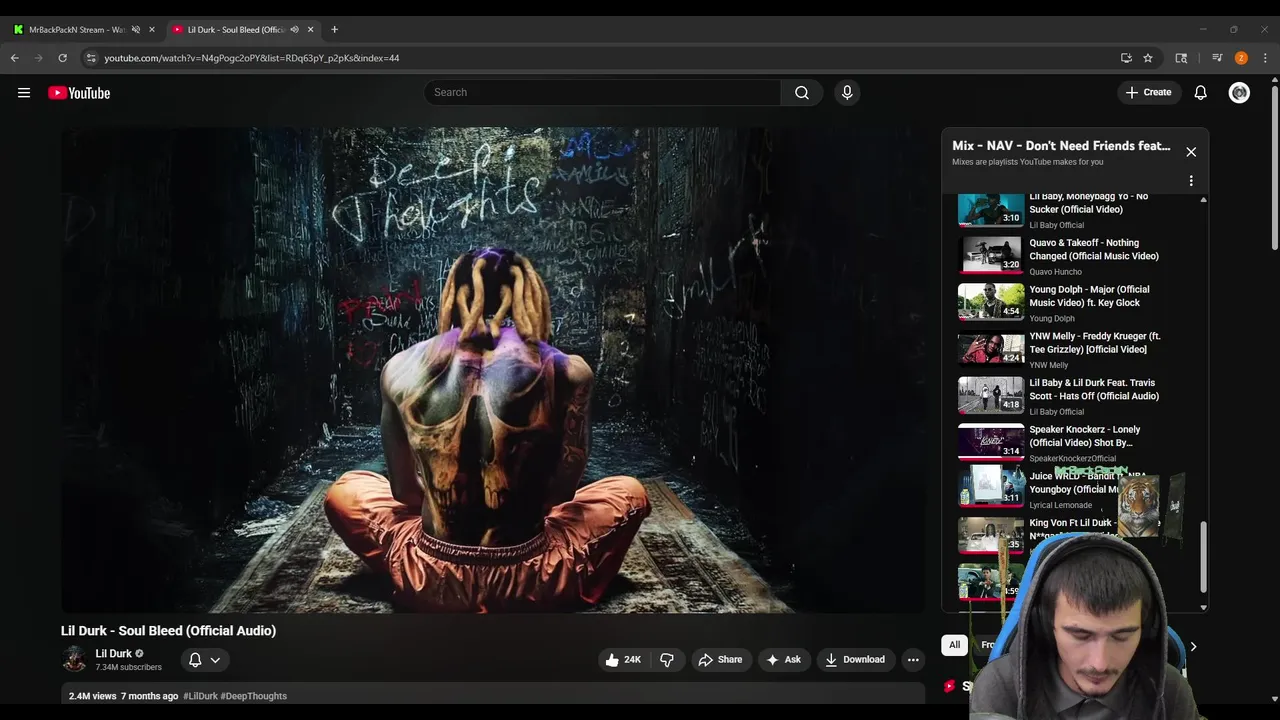Viewport: 1280px width, 720px height.
Task: Open more actions ellipsis under video
Action: tap(913, 659)
